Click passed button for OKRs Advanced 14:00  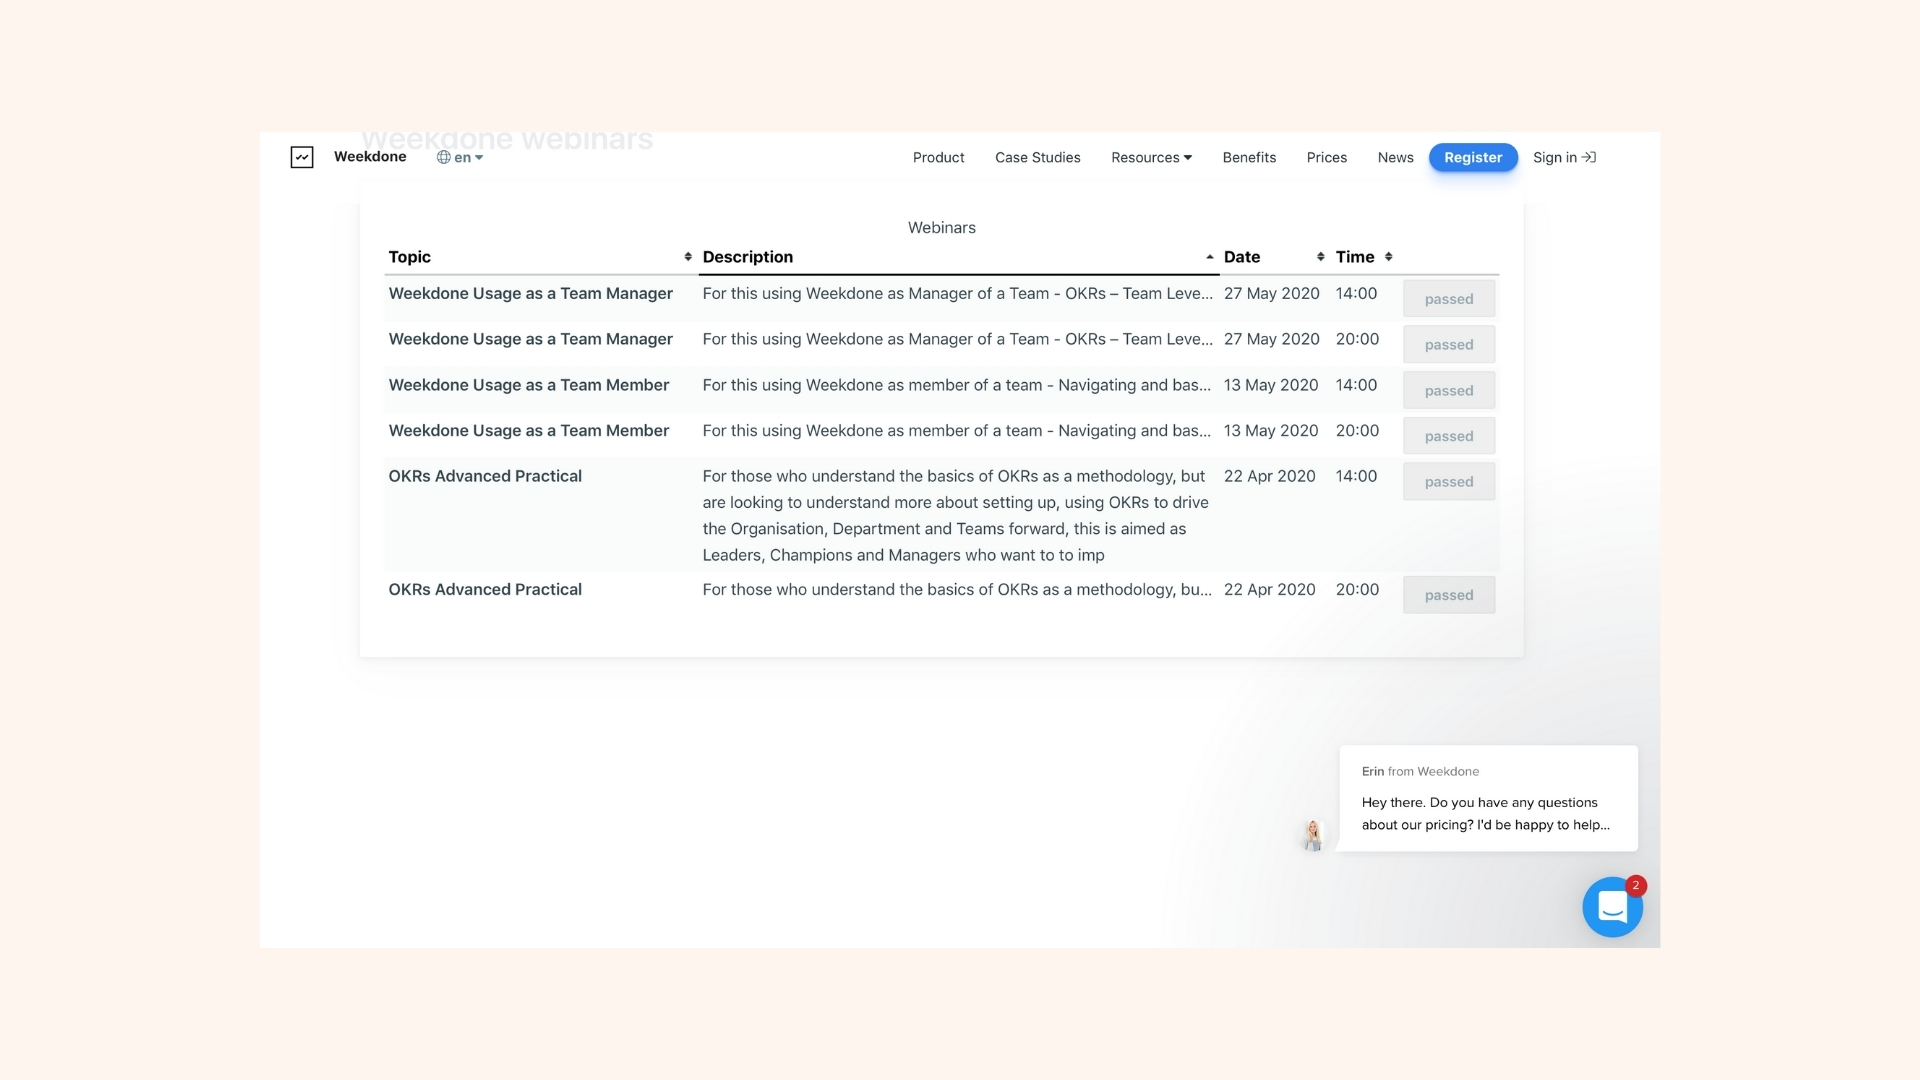1449,482
